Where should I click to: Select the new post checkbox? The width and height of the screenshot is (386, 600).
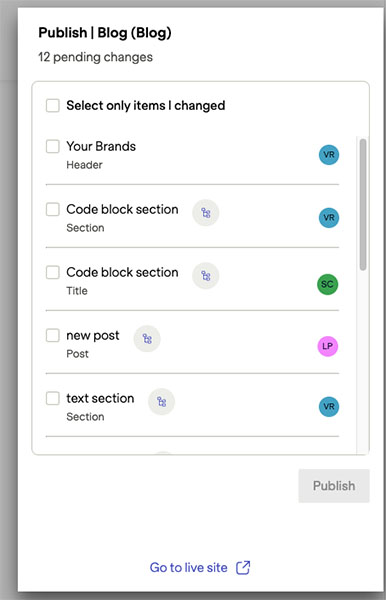53,335
